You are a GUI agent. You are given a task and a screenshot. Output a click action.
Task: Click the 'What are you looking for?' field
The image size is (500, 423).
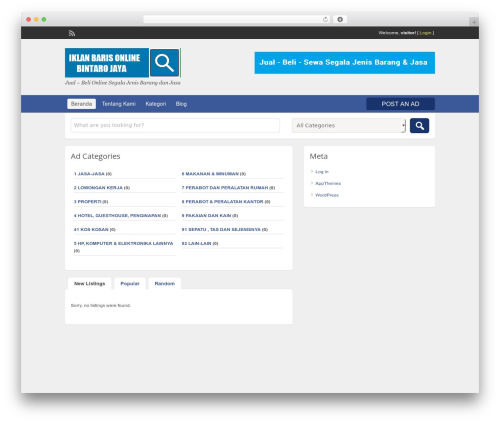pos(175,125)
